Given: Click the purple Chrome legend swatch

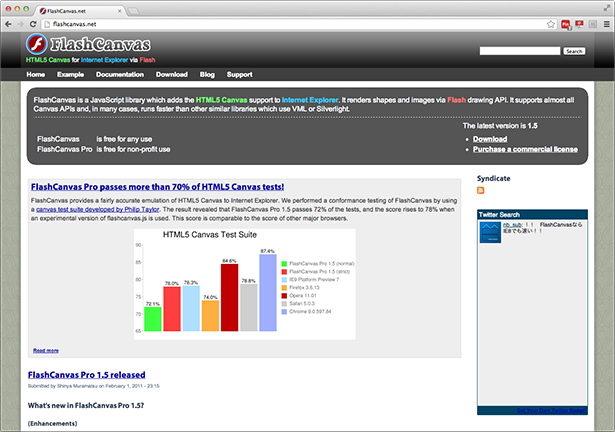Looking at the screenshot, I should click(284, 312).
